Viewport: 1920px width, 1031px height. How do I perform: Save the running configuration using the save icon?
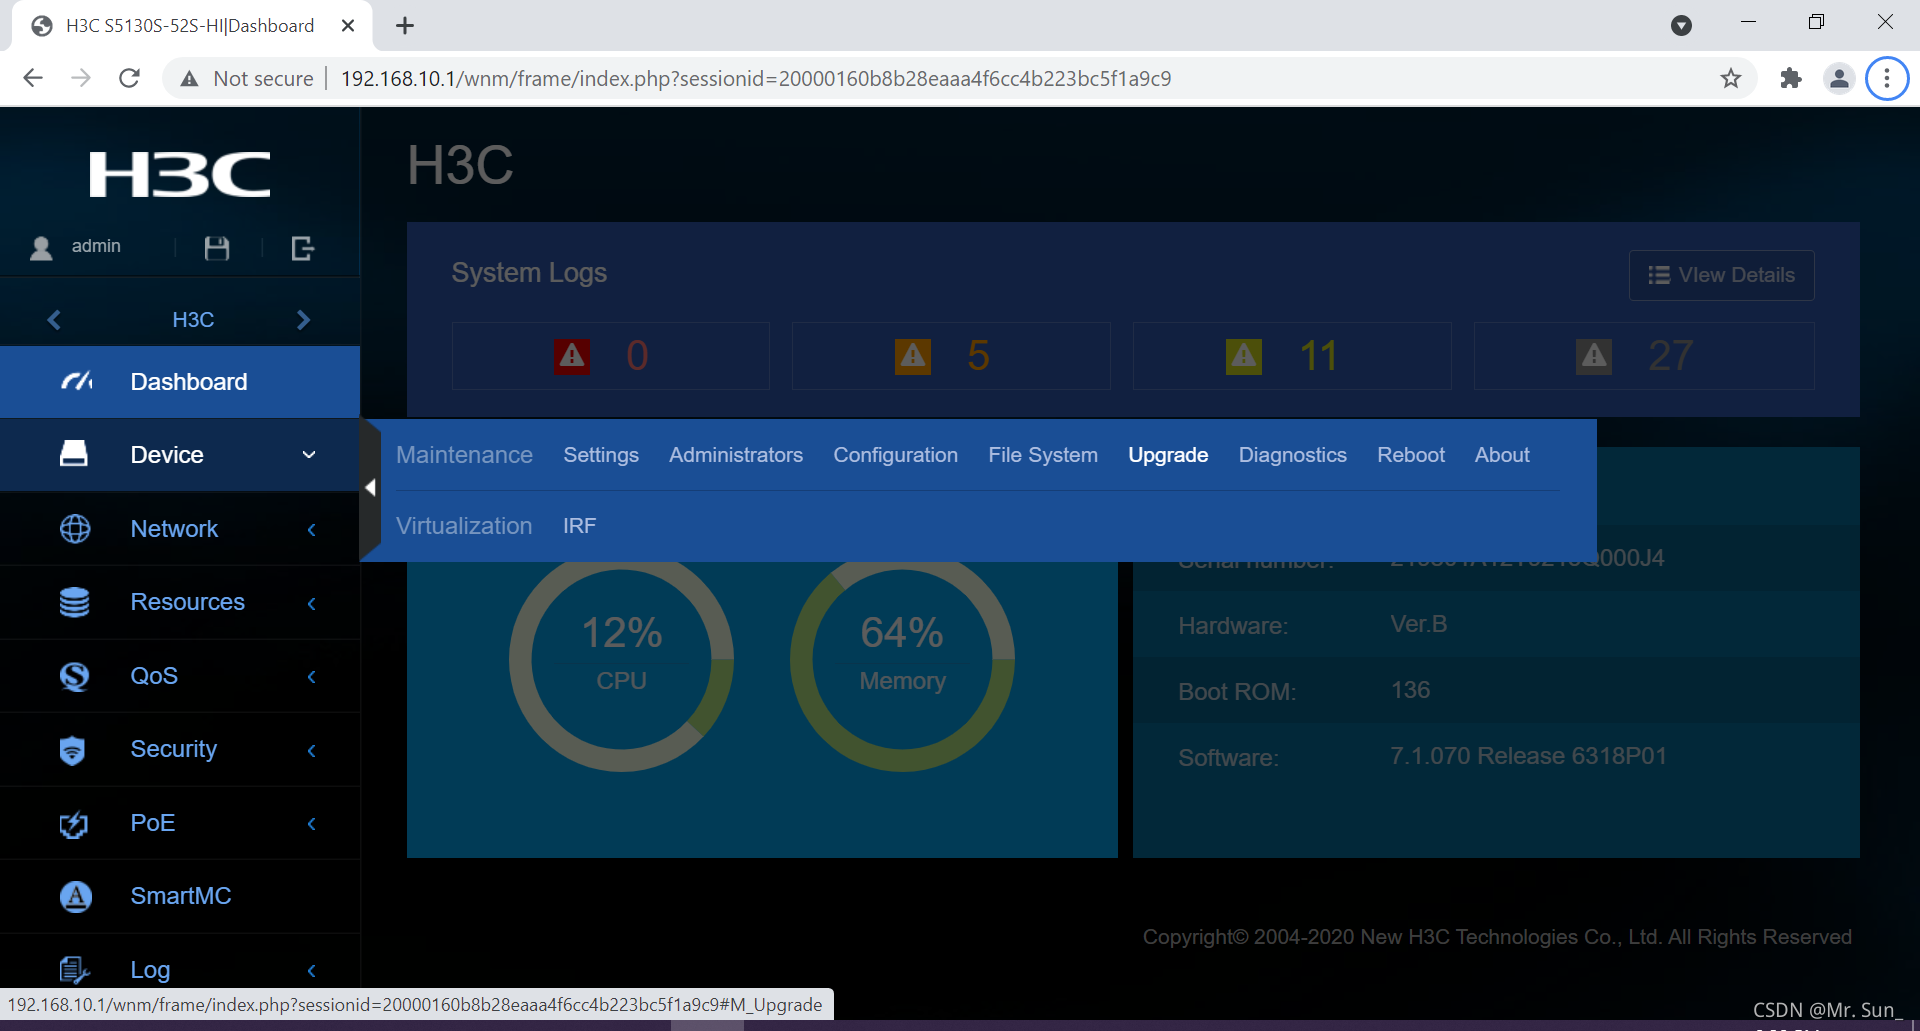(x=216, y=247)
